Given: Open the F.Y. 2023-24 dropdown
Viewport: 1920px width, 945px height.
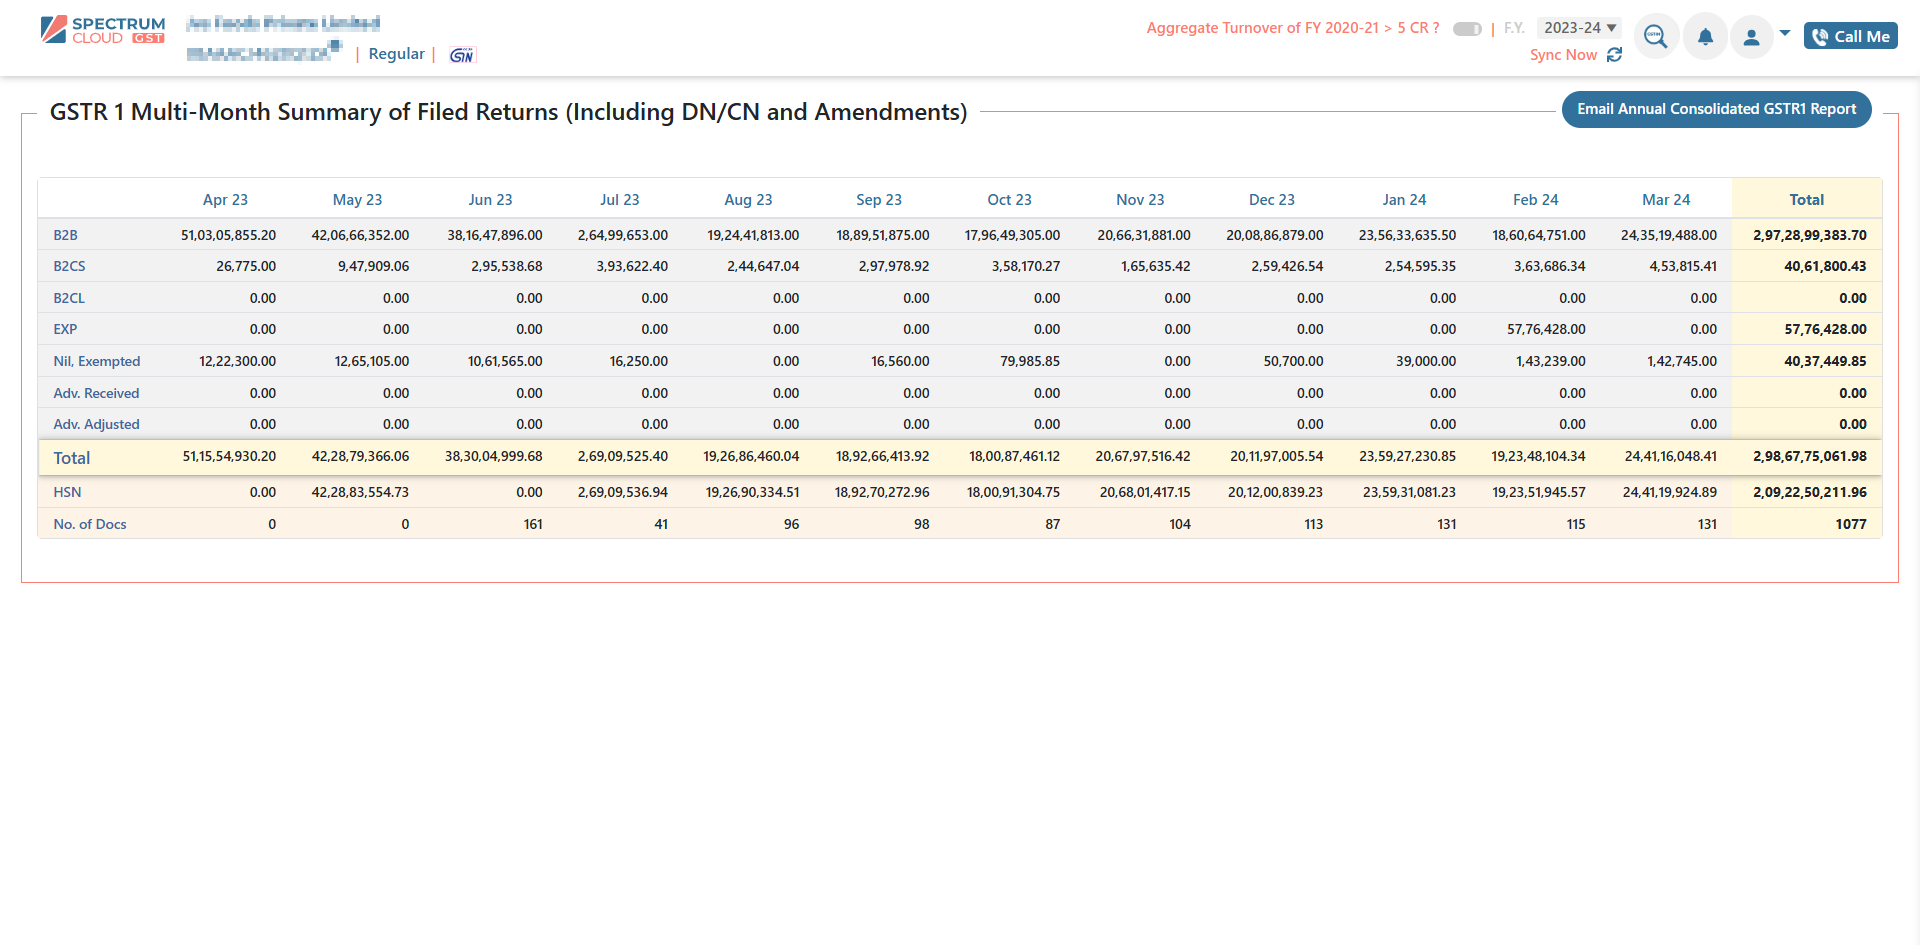Looking at the screenshot, I should [1579, 28].
